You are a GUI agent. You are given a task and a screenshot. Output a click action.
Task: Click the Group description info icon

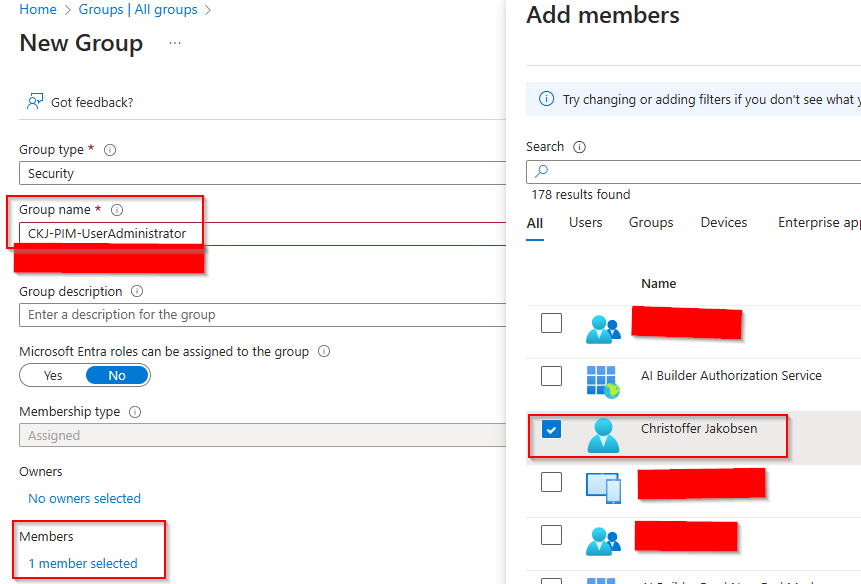click(137, 292)
